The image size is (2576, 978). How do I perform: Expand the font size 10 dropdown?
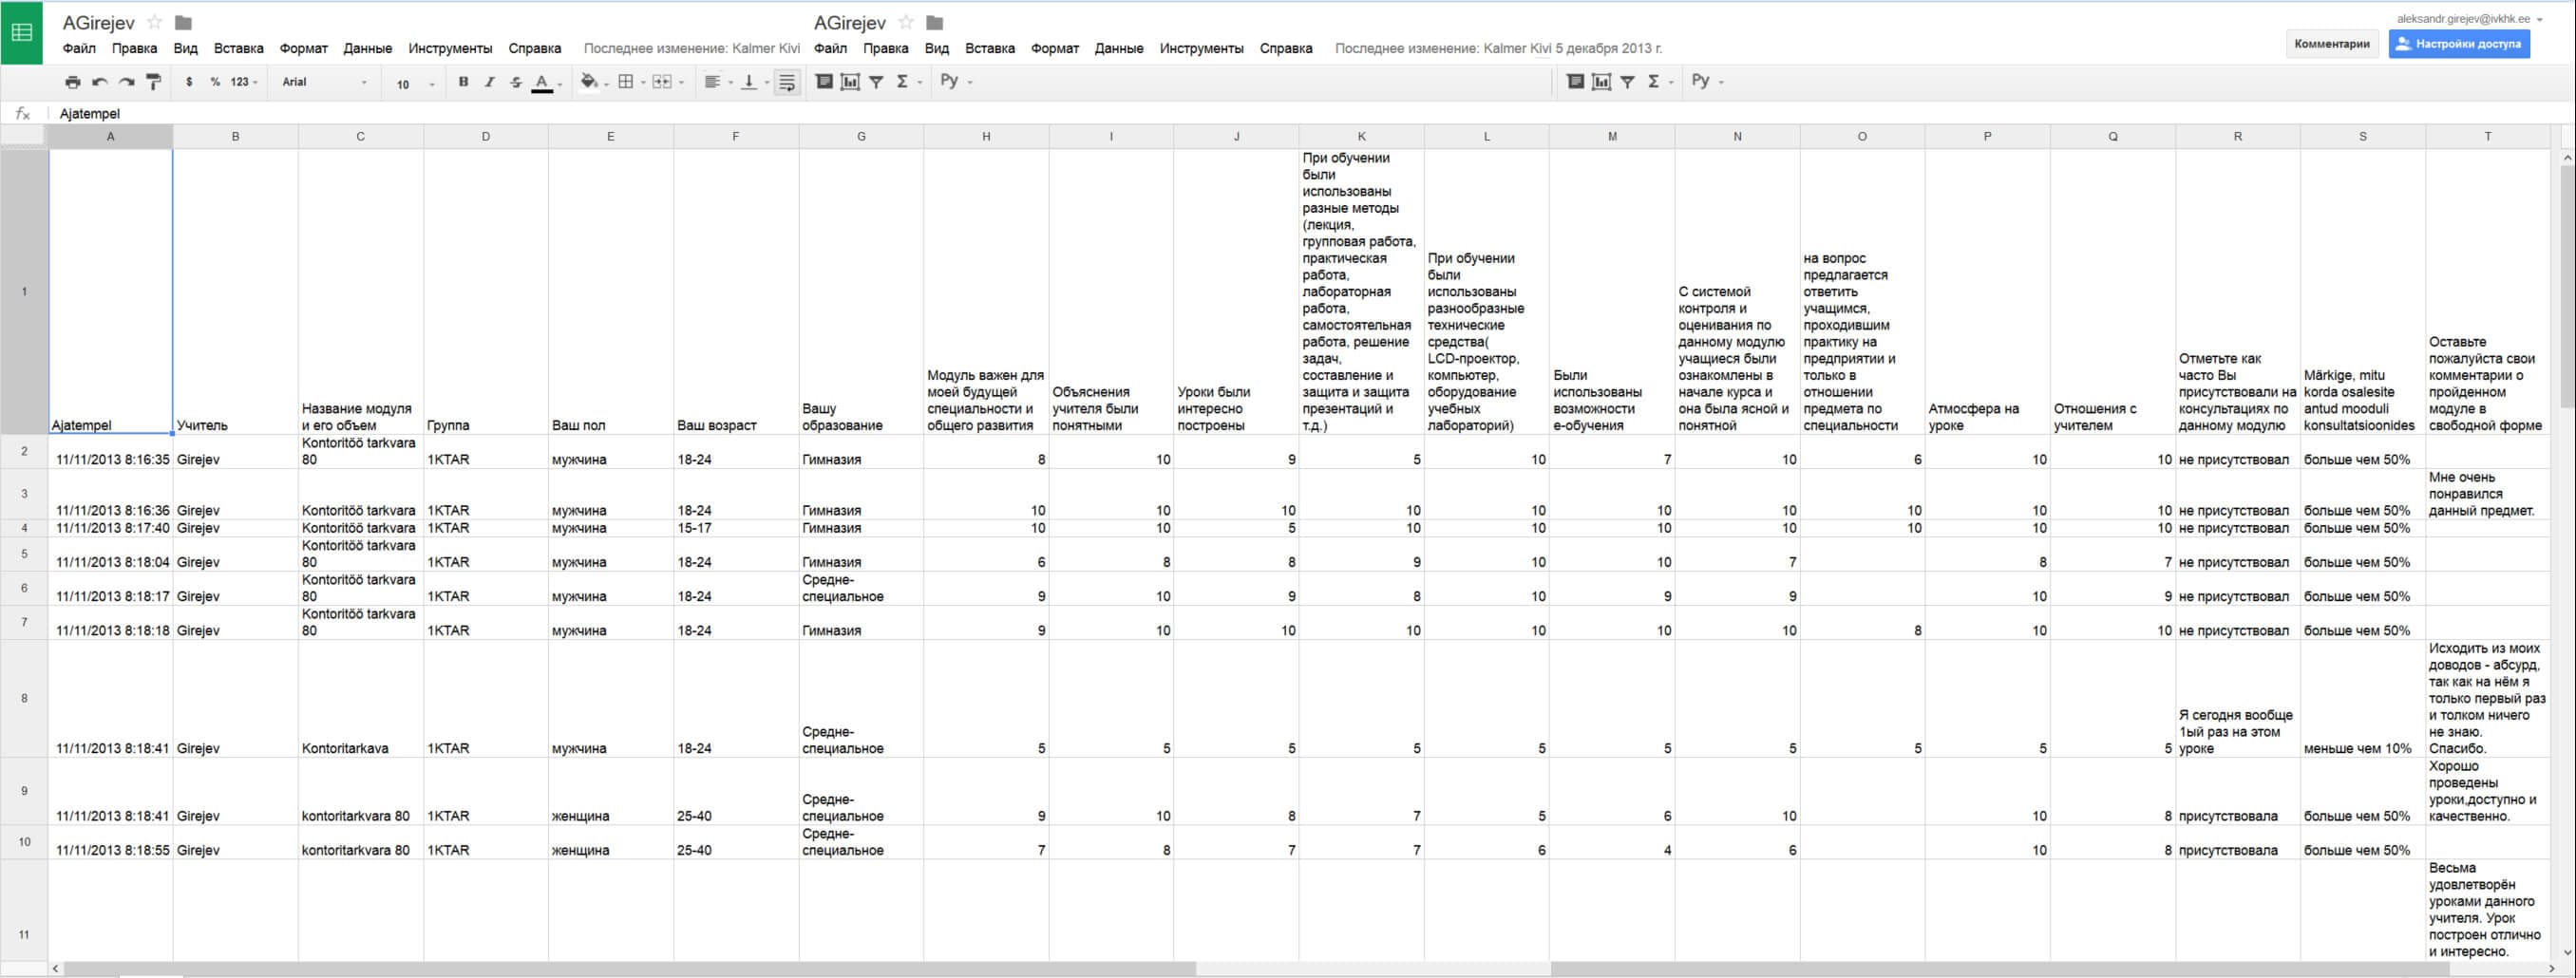[x=415, y=84]
